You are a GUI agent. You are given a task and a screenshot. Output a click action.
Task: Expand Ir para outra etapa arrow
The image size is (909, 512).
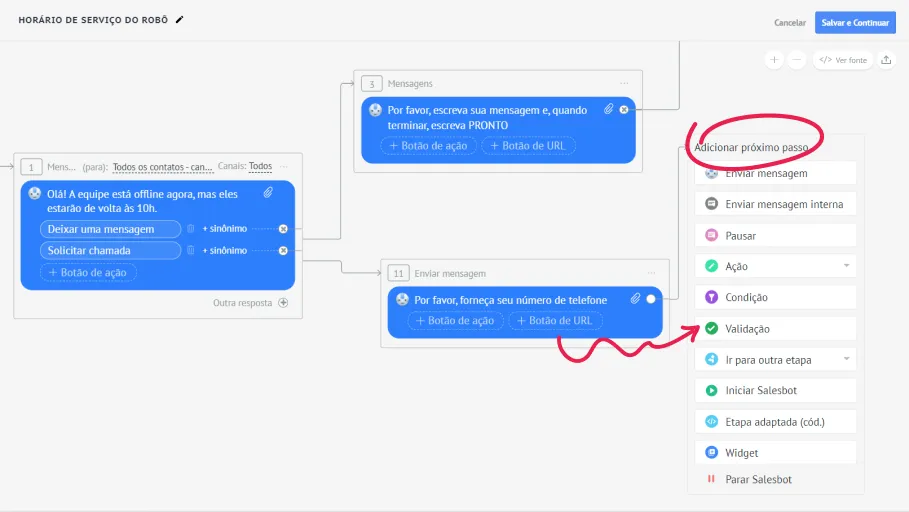point(846,359)
